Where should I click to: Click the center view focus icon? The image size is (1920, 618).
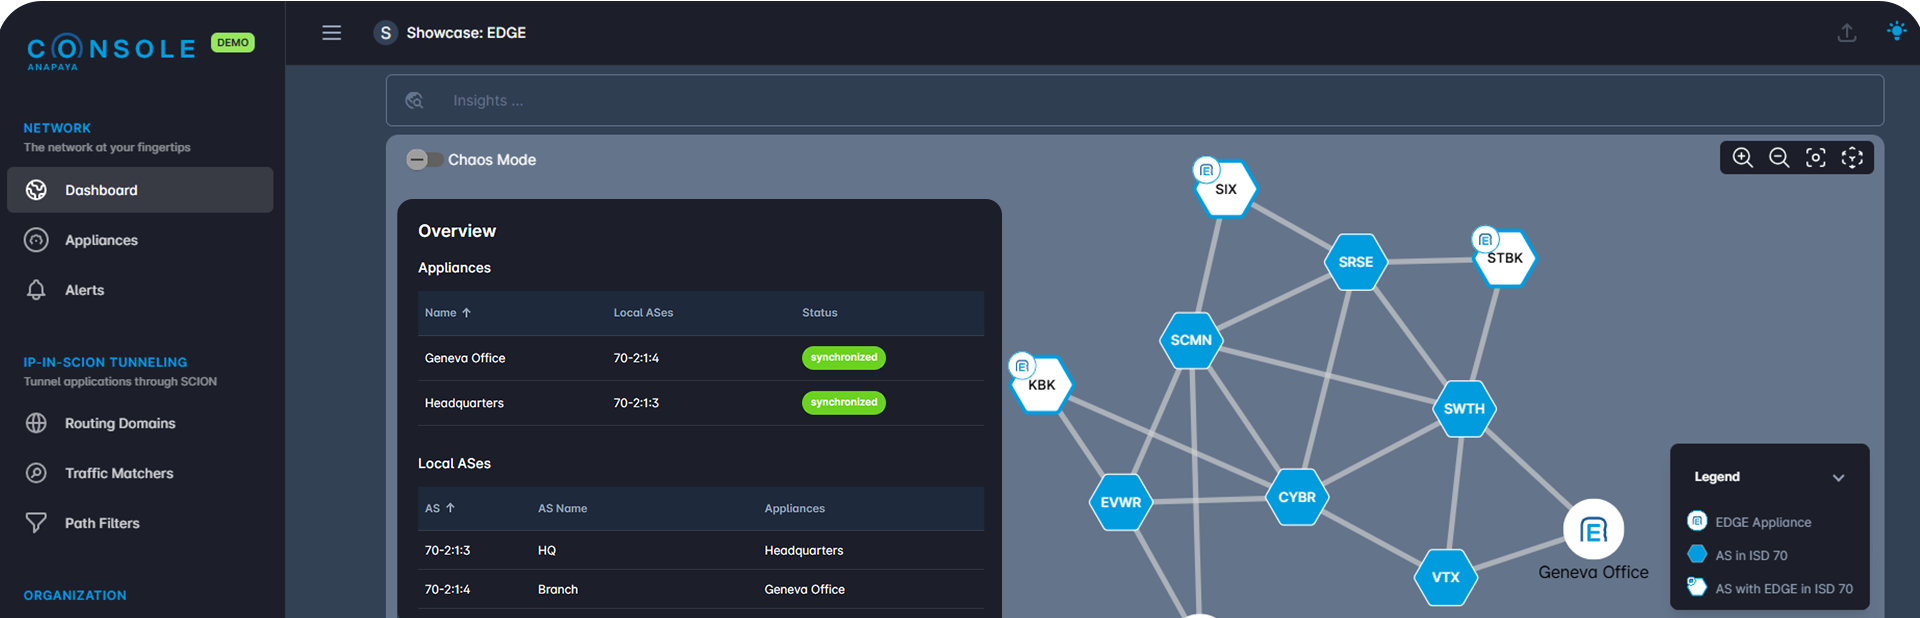pos(1816,158)
